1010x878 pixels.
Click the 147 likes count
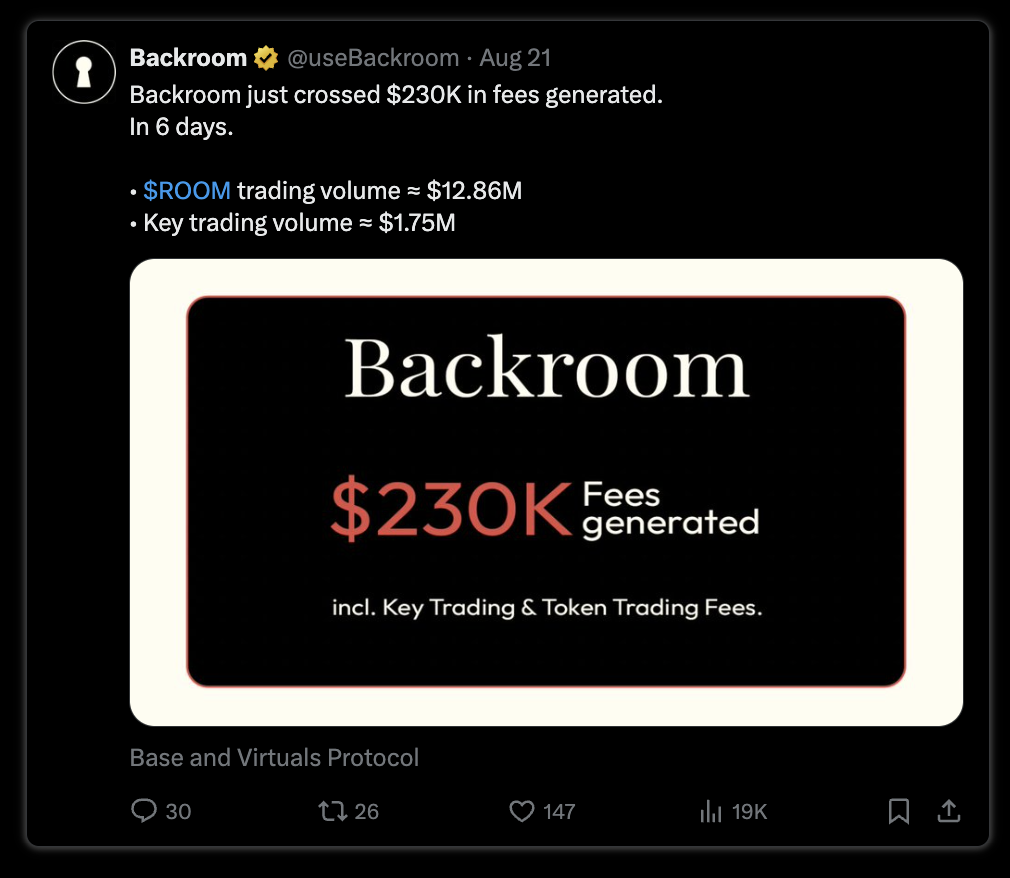558,812
